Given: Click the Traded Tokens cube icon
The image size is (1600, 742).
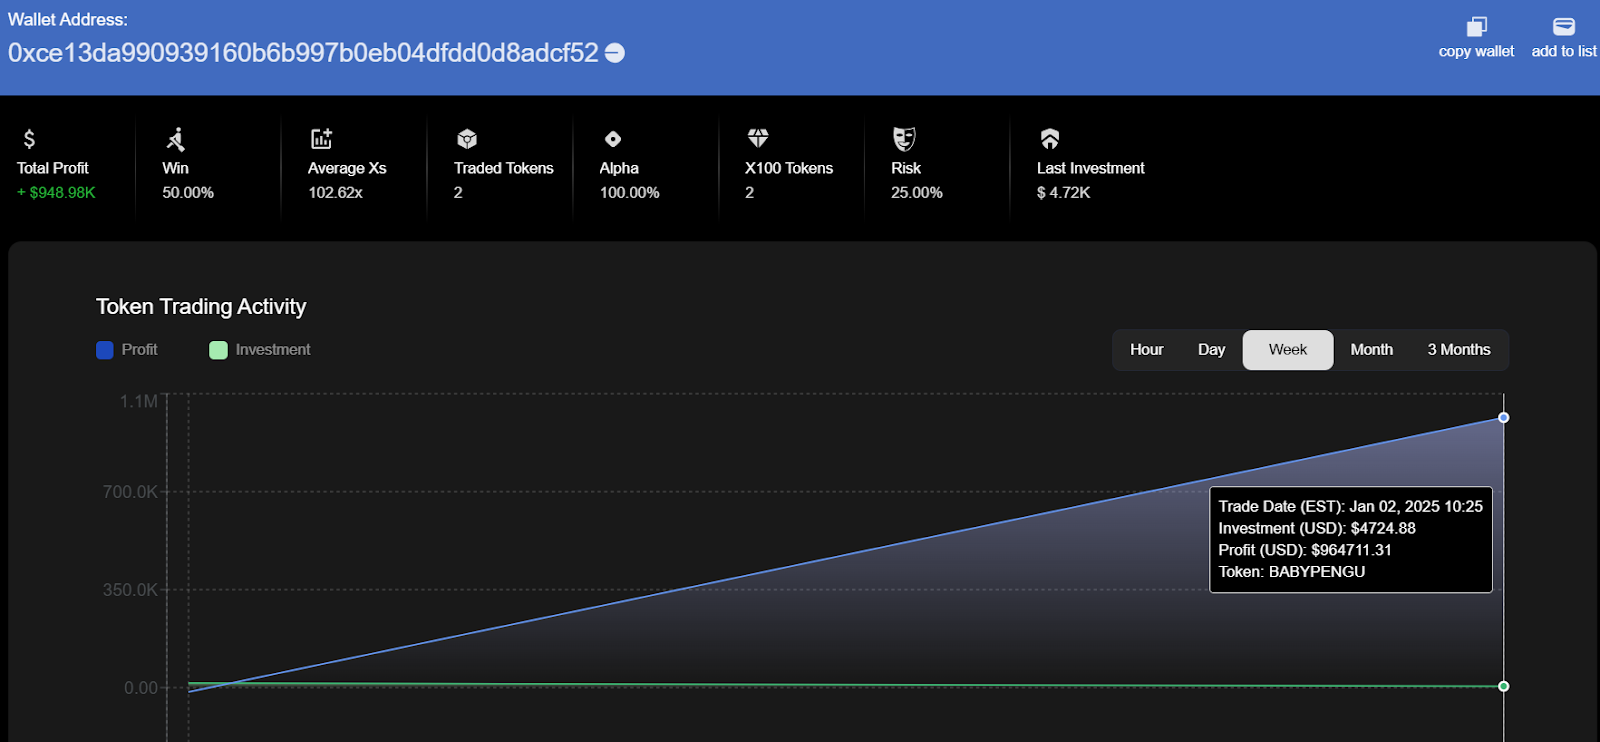Looking at the screenshot, I should tap(467, 139).
